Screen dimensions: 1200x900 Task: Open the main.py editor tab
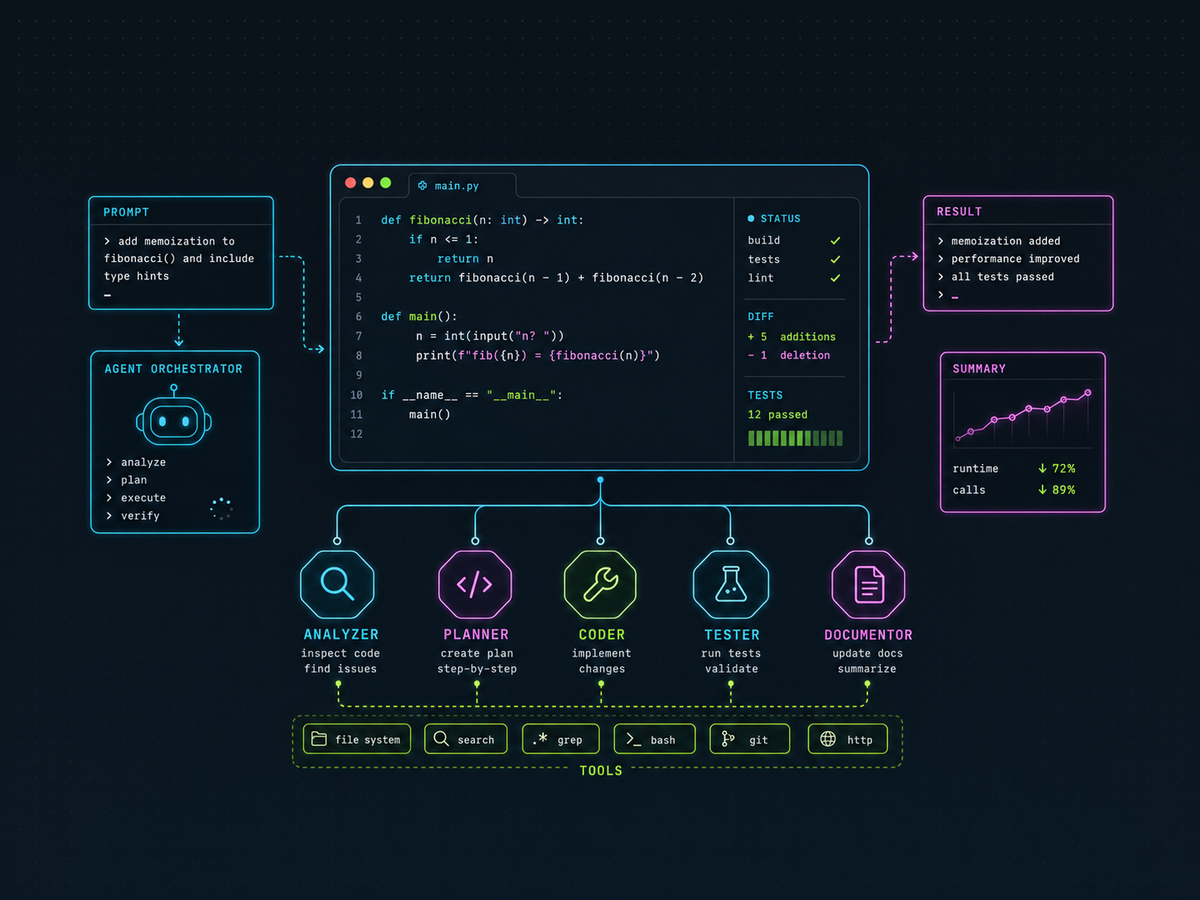click(x=462, y=186)
